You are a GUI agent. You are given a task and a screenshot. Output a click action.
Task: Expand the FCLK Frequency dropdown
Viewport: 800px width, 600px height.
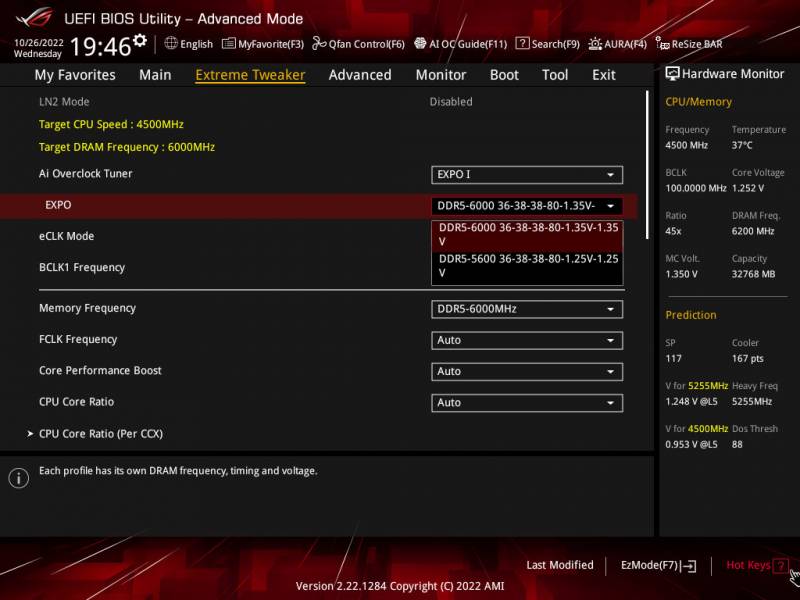(527, 340)
